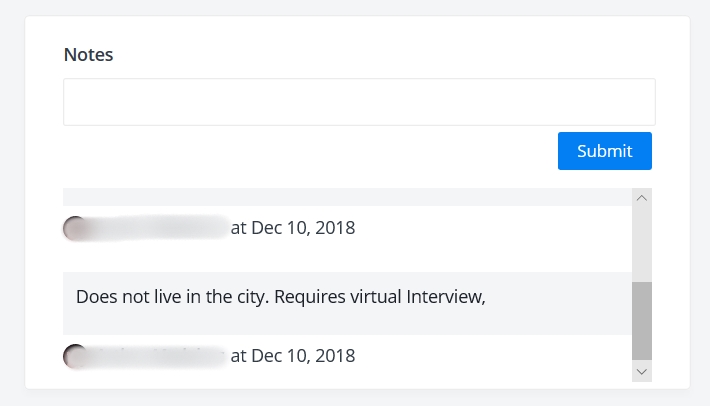712x406 pixels.
Task: Click the scrollbar down arrow in notes list
Action: (x=642, y=371)
